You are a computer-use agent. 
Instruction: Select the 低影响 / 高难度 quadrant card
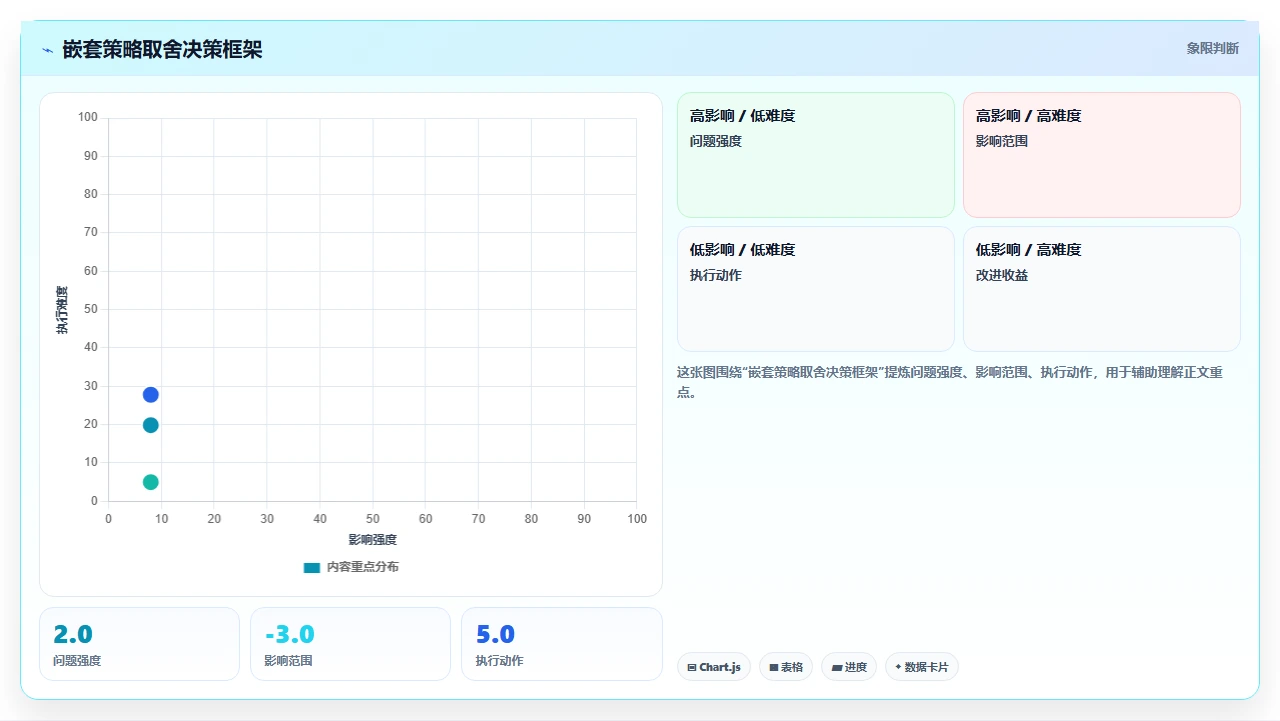click(1102, 289)
